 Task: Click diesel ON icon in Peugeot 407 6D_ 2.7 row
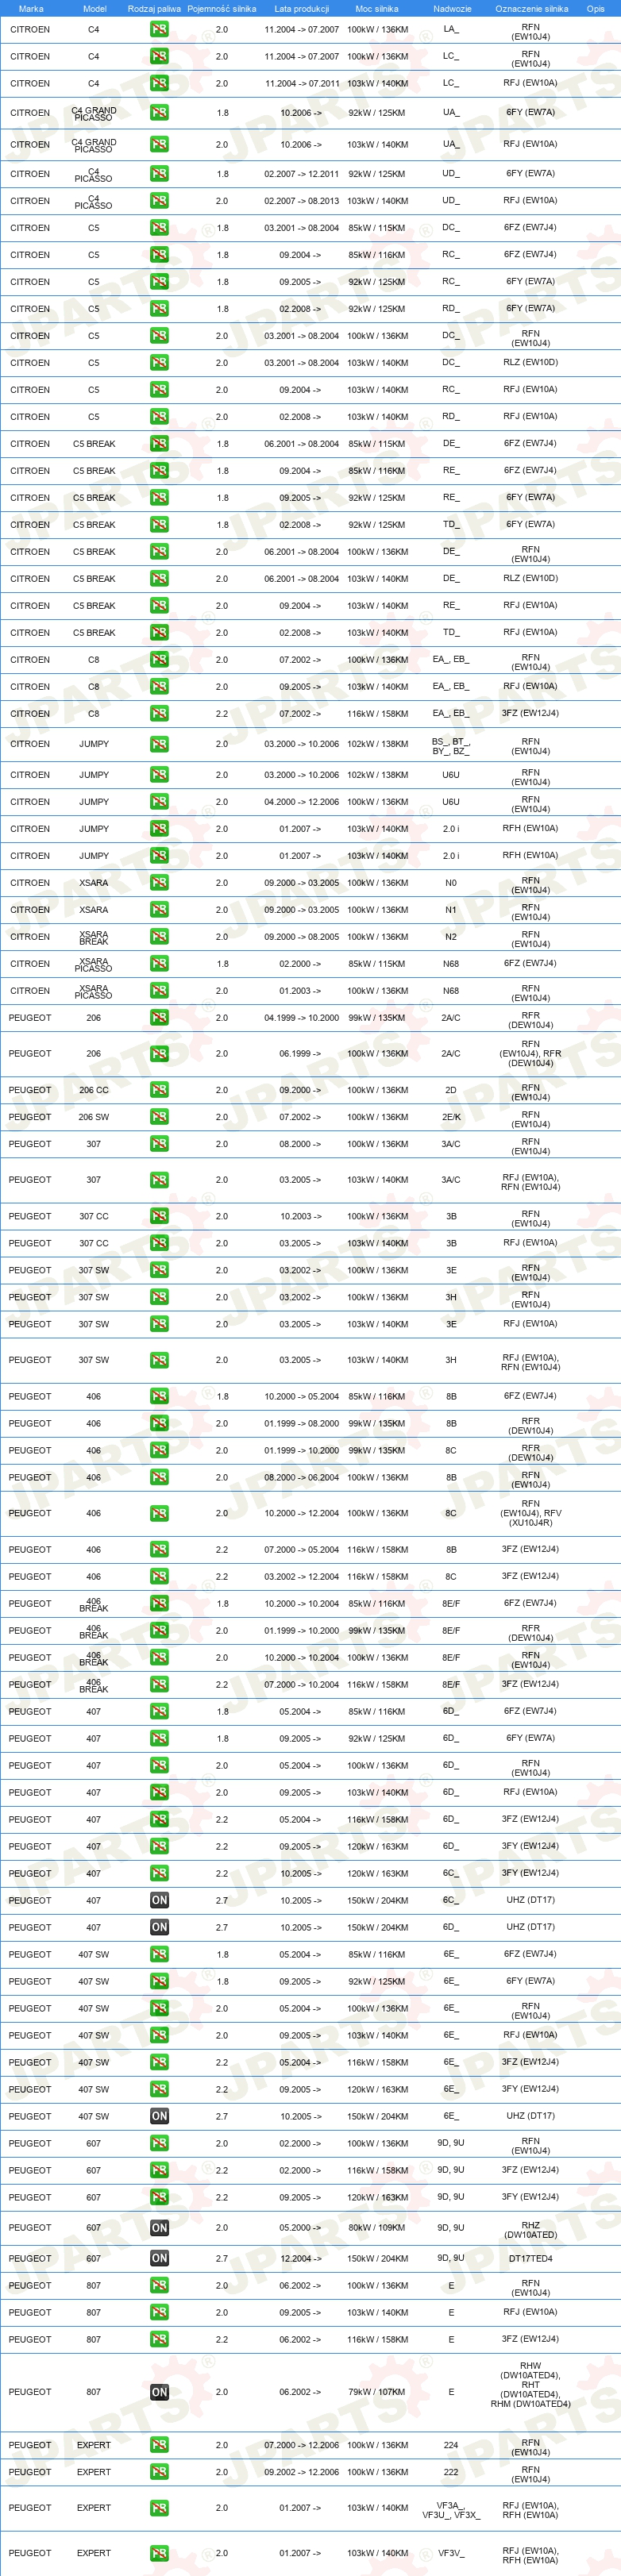(x=159, y=1927)
